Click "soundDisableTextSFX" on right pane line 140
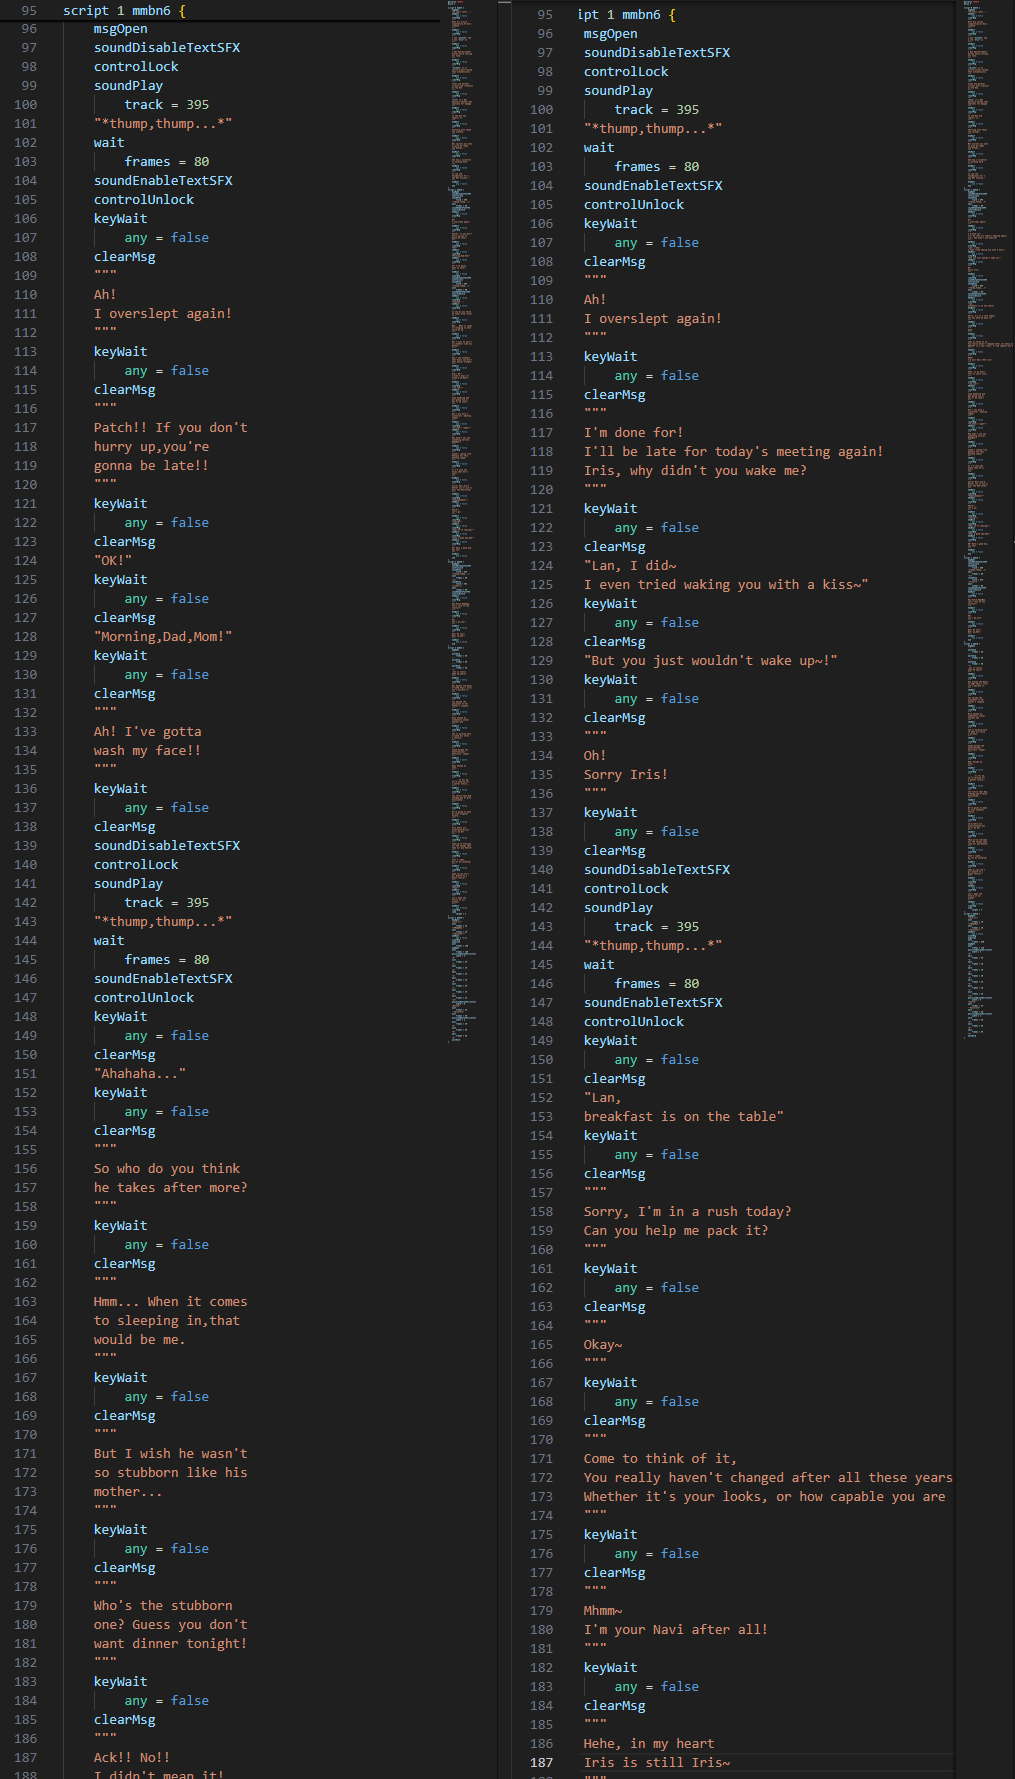This screenshot has height=1779, width=1015. pos(657,870)
